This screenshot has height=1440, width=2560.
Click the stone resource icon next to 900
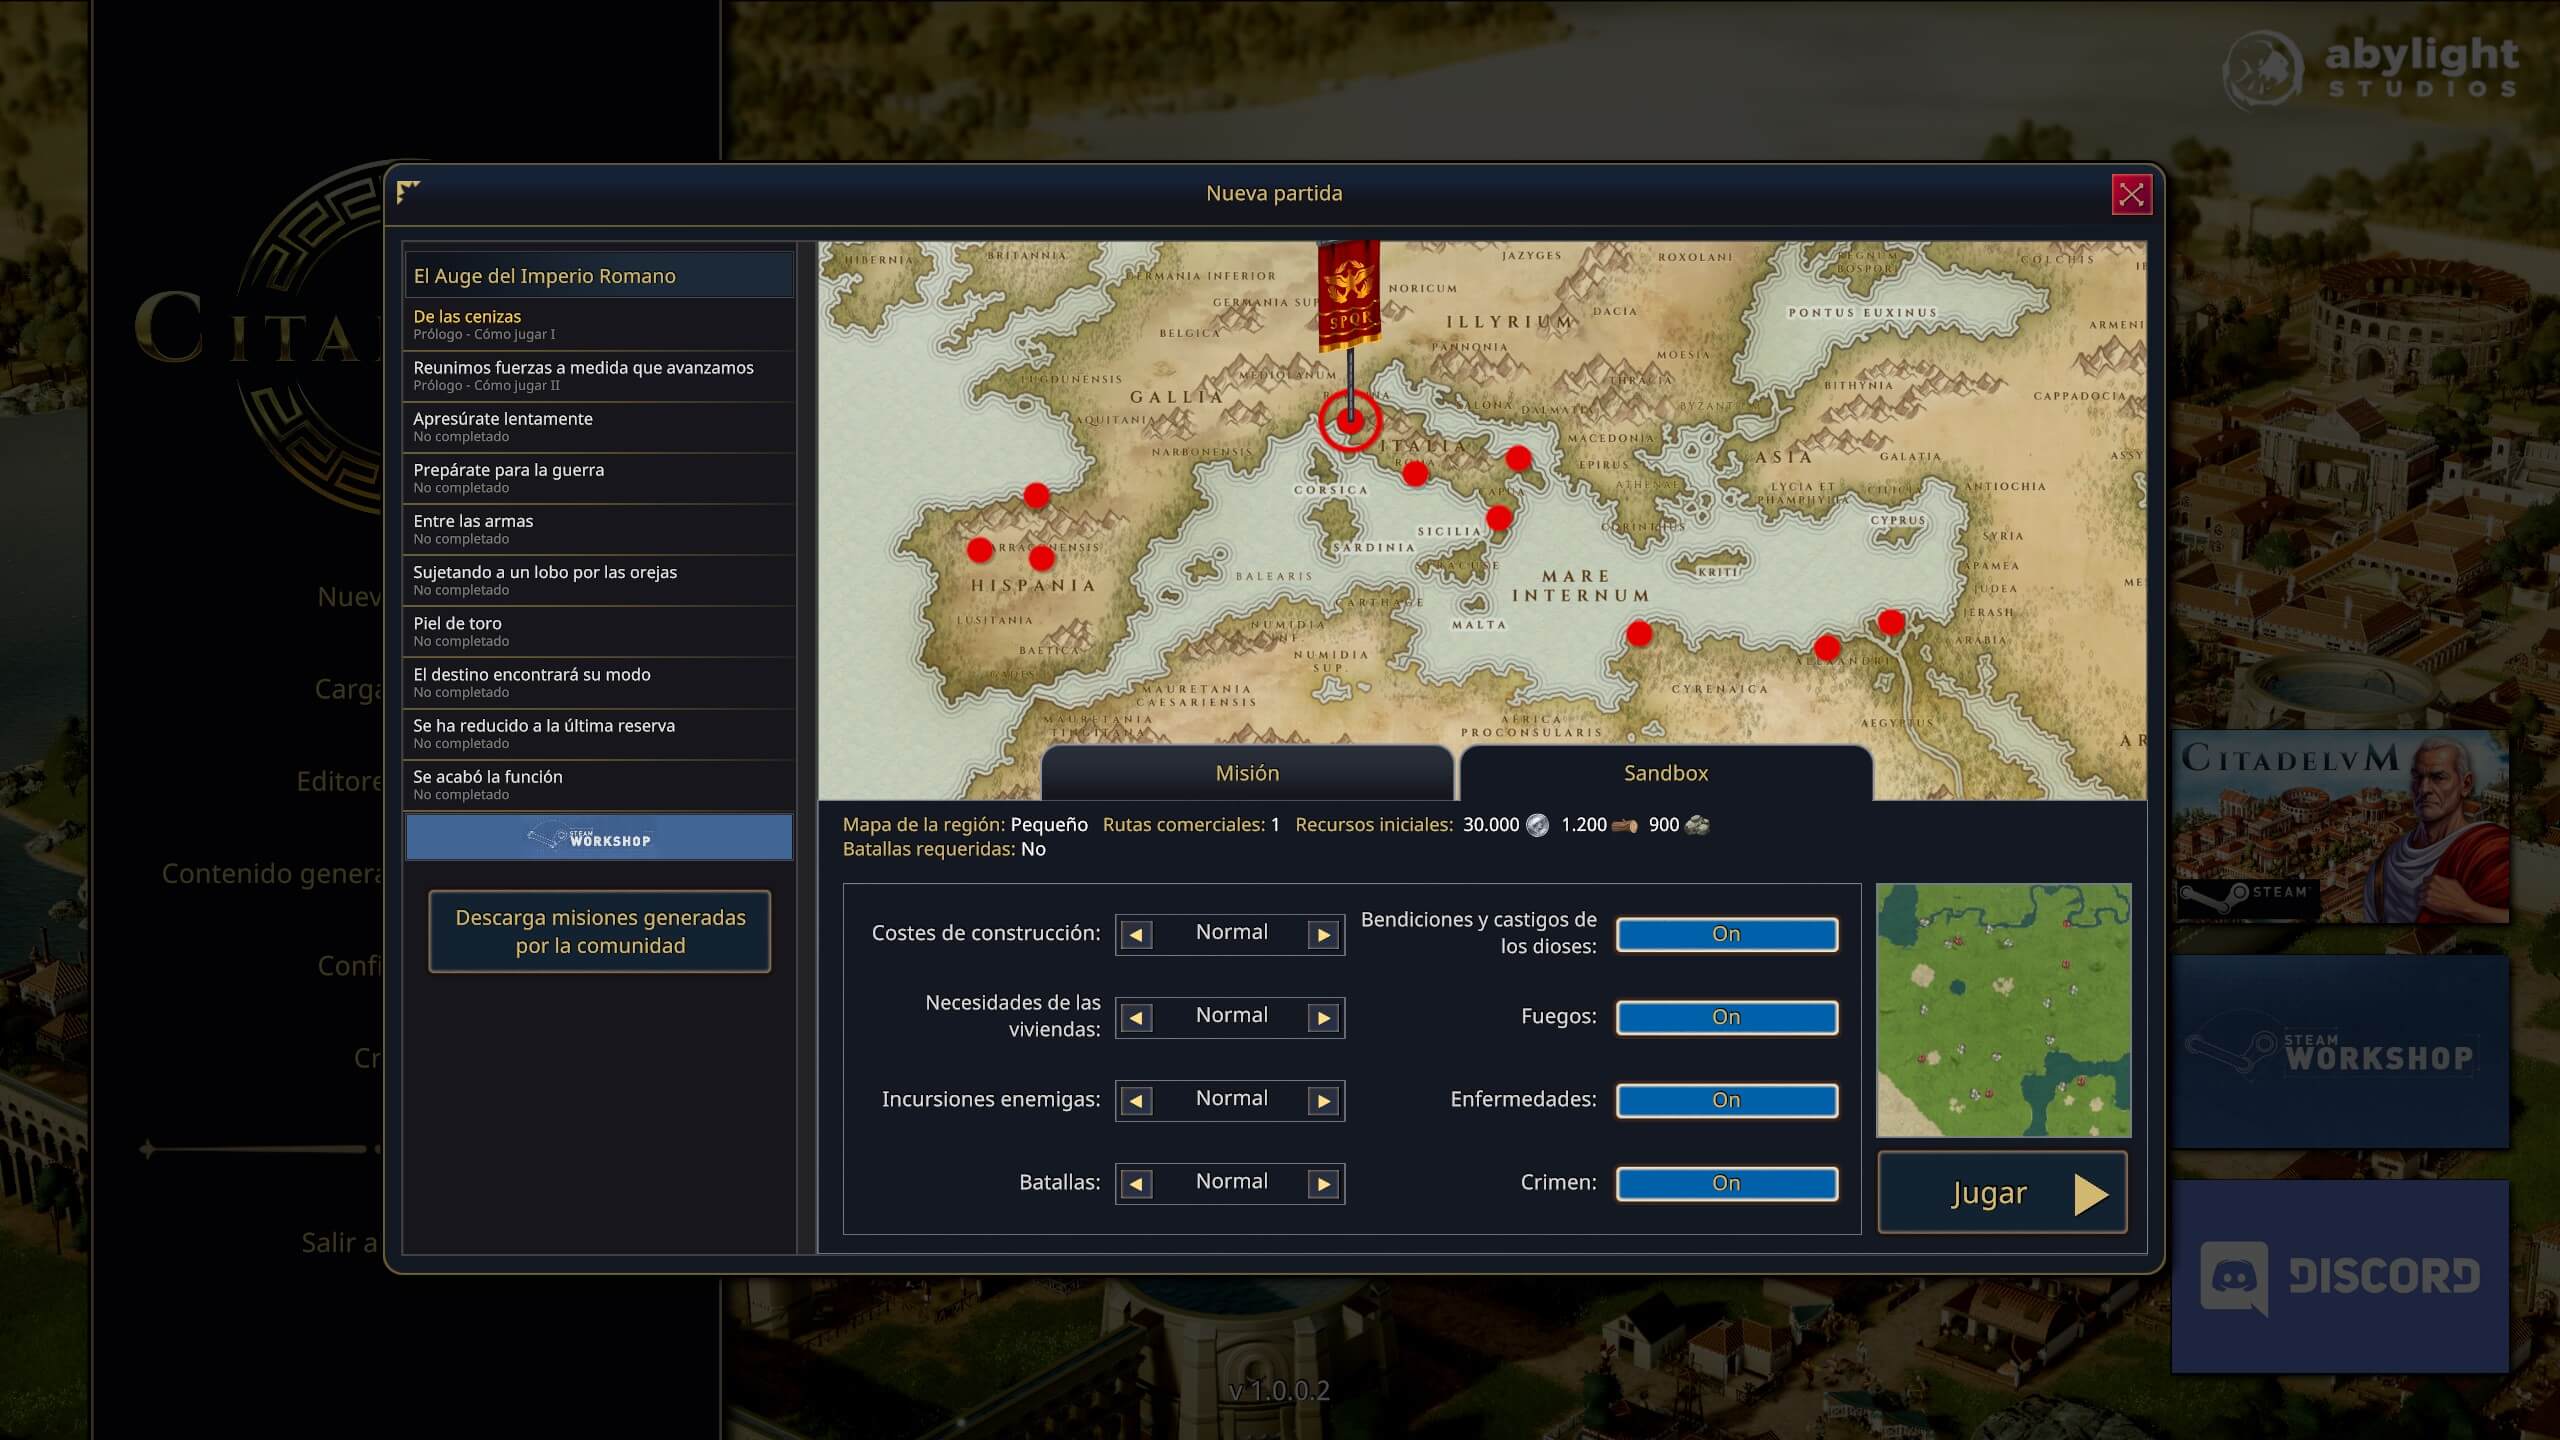coord(1697,825)
